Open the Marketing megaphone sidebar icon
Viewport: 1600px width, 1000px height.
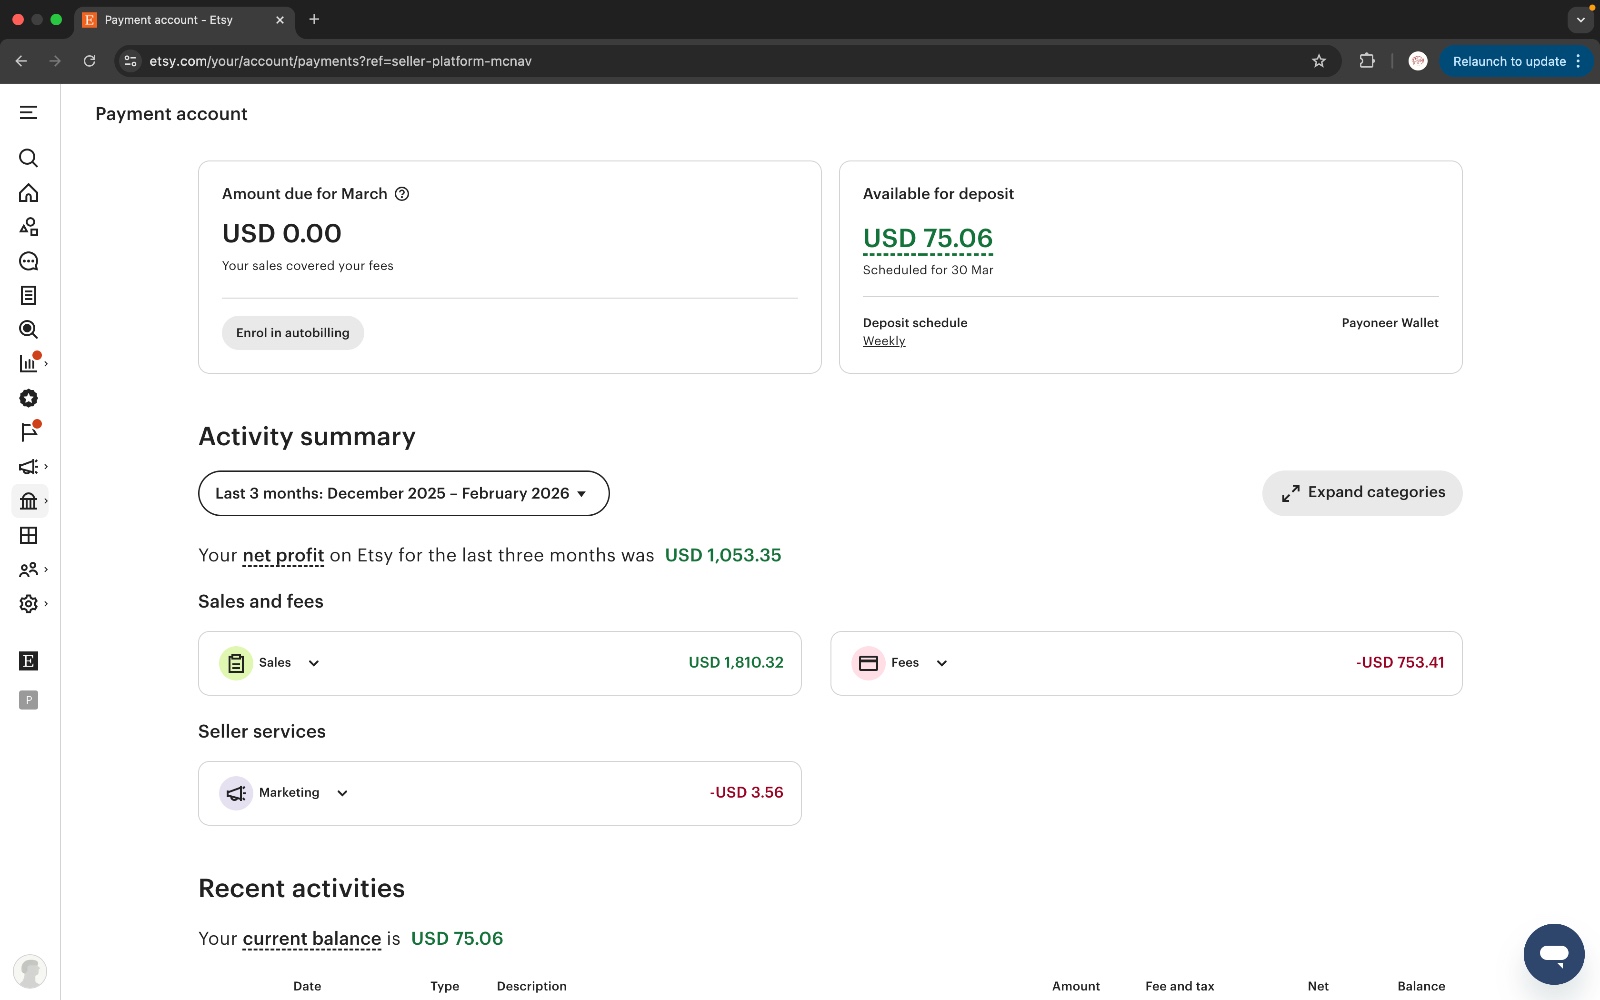[29, 467]
